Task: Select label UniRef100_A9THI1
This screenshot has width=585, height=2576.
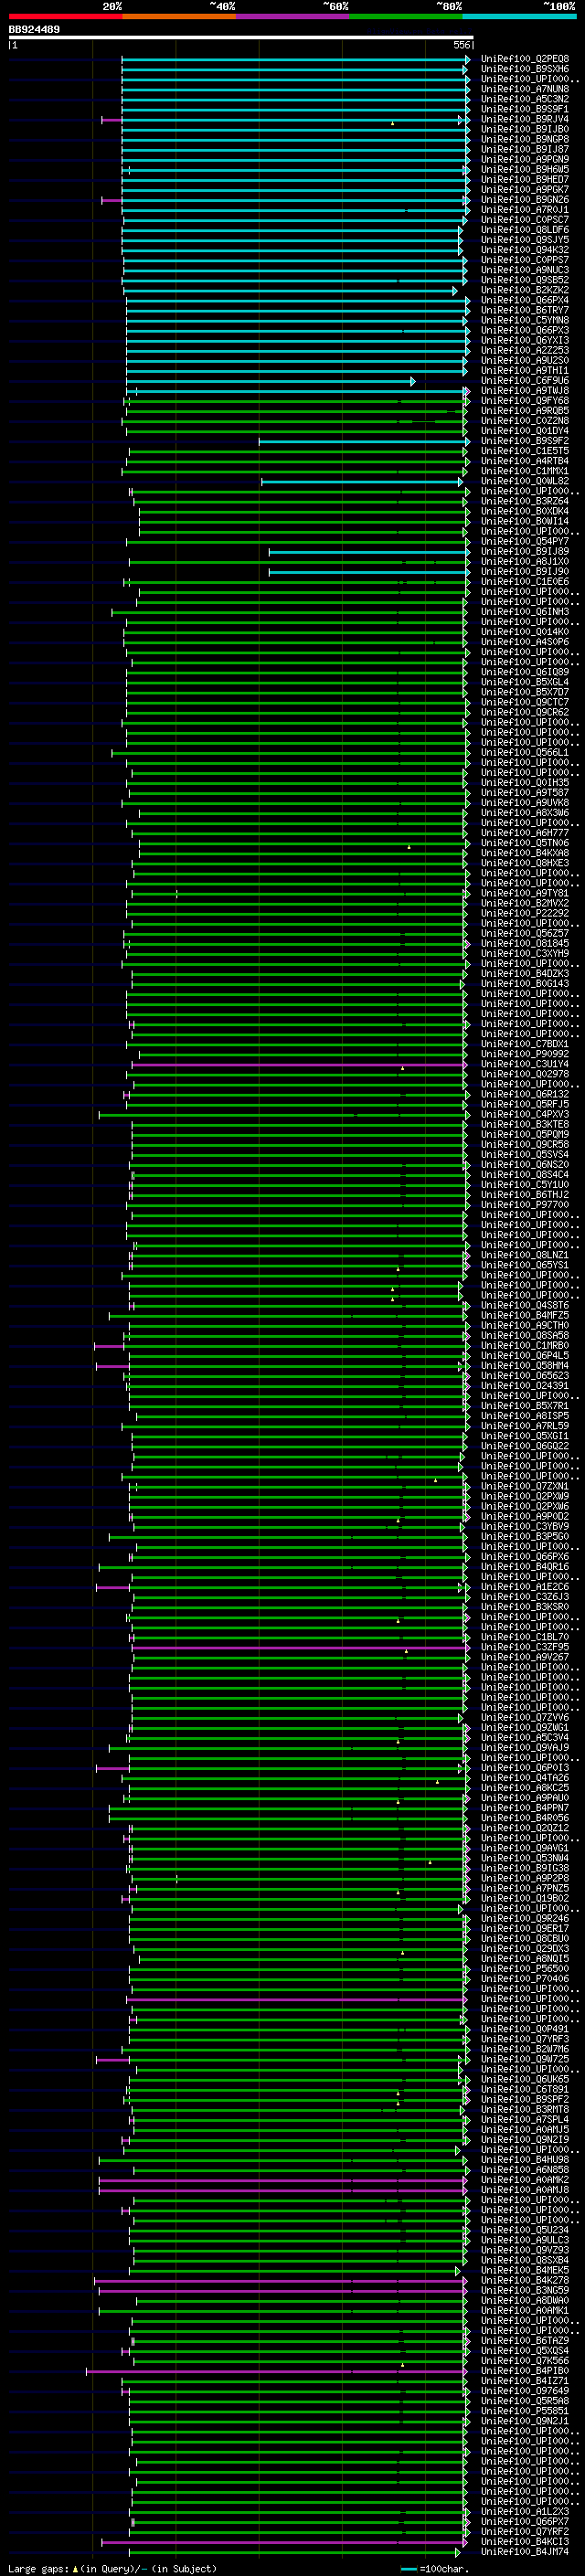Action: pos(525,370)
